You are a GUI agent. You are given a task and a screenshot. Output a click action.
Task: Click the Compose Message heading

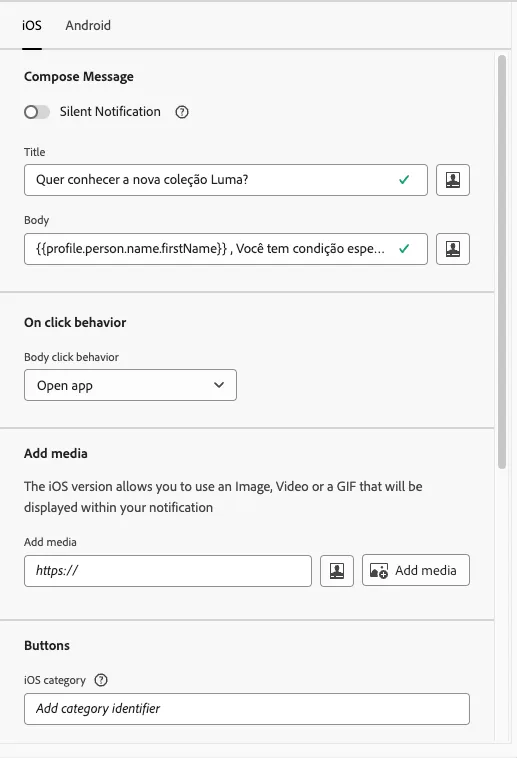tap(79, 77)
